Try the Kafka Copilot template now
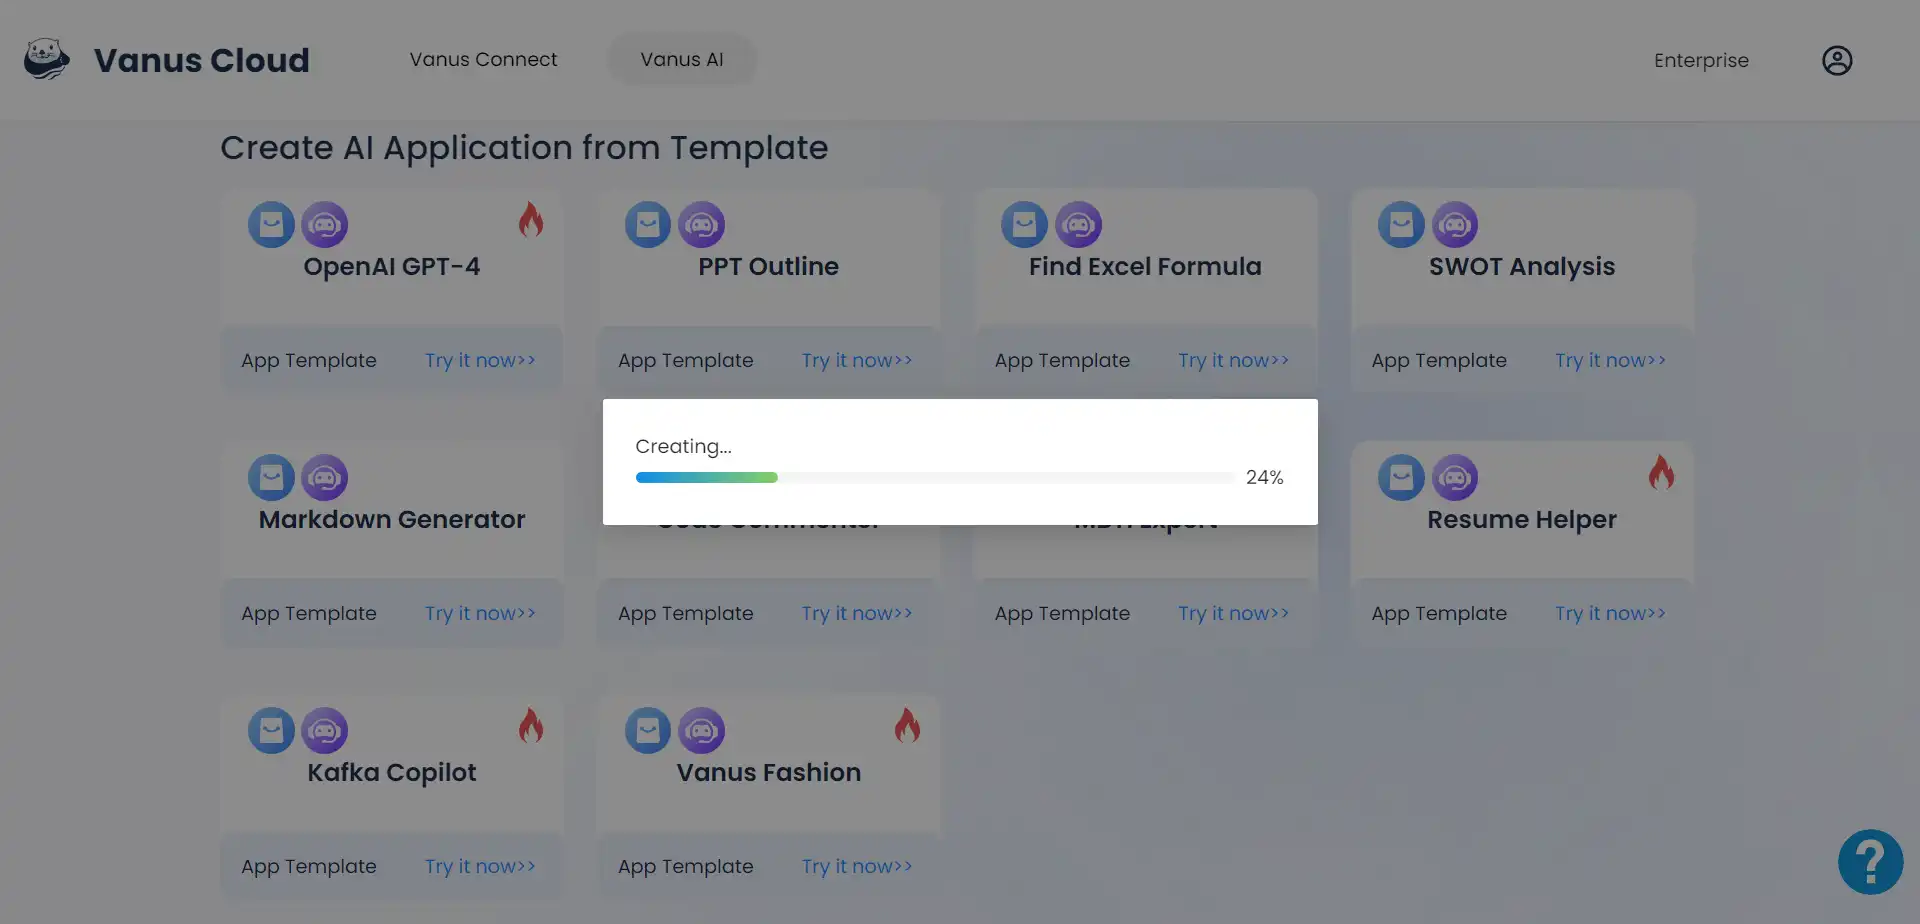The width and height of the screenshot is (1920, 924). [x=480, y=867]
